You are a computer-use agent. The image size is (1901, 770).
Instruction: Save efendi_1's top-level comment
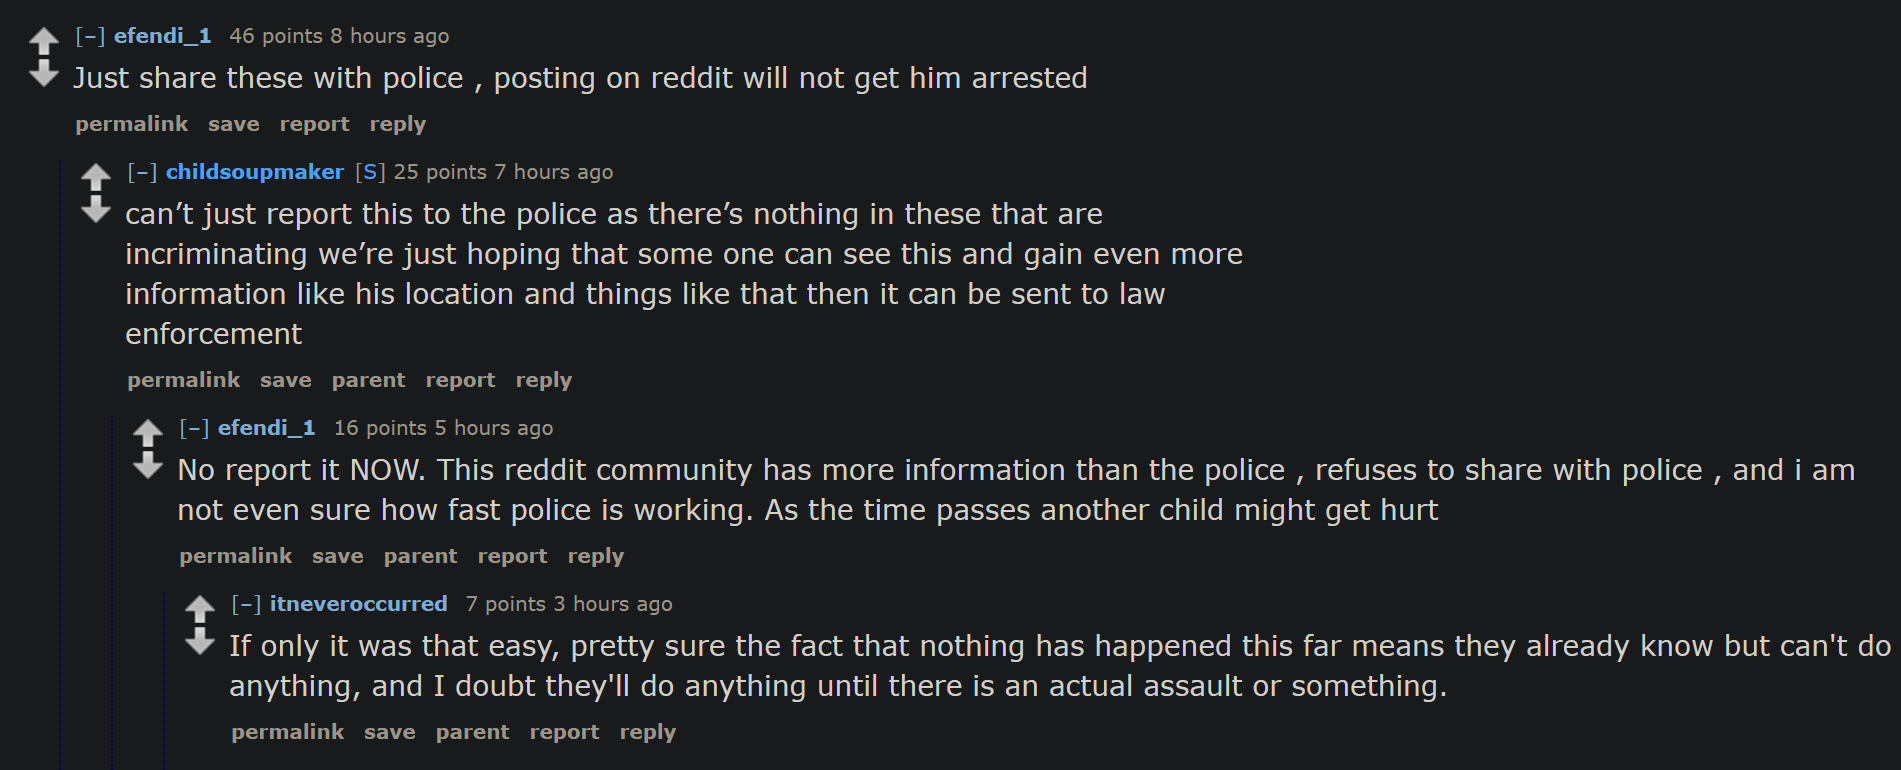pyautogui.click(x=233, y=124)
